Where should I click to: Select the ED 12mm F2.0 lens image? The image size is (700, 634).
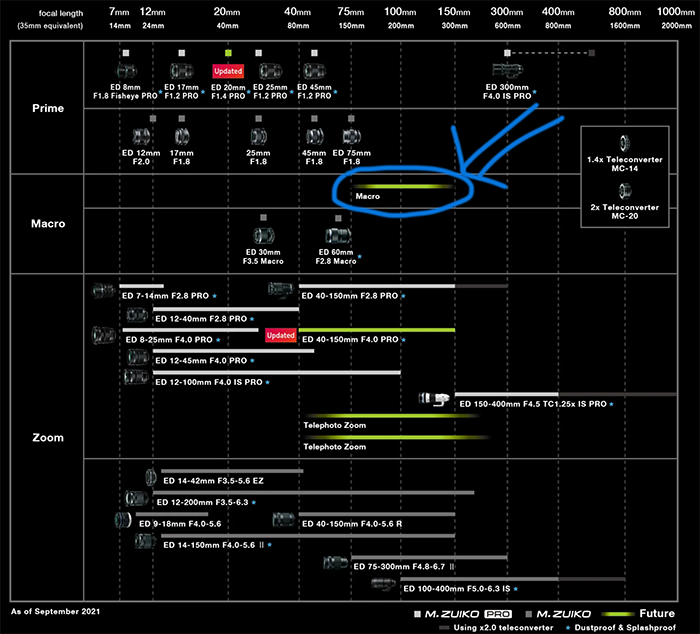142,135
